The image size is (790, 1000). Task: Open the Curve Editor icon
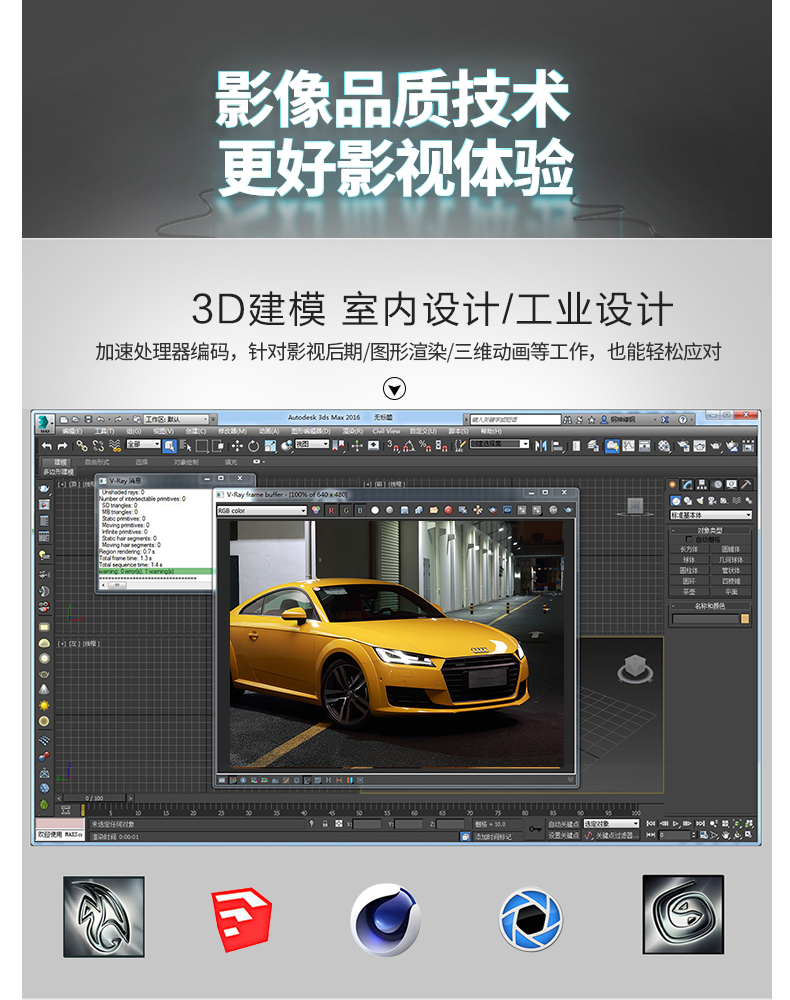tap(628, 445)
